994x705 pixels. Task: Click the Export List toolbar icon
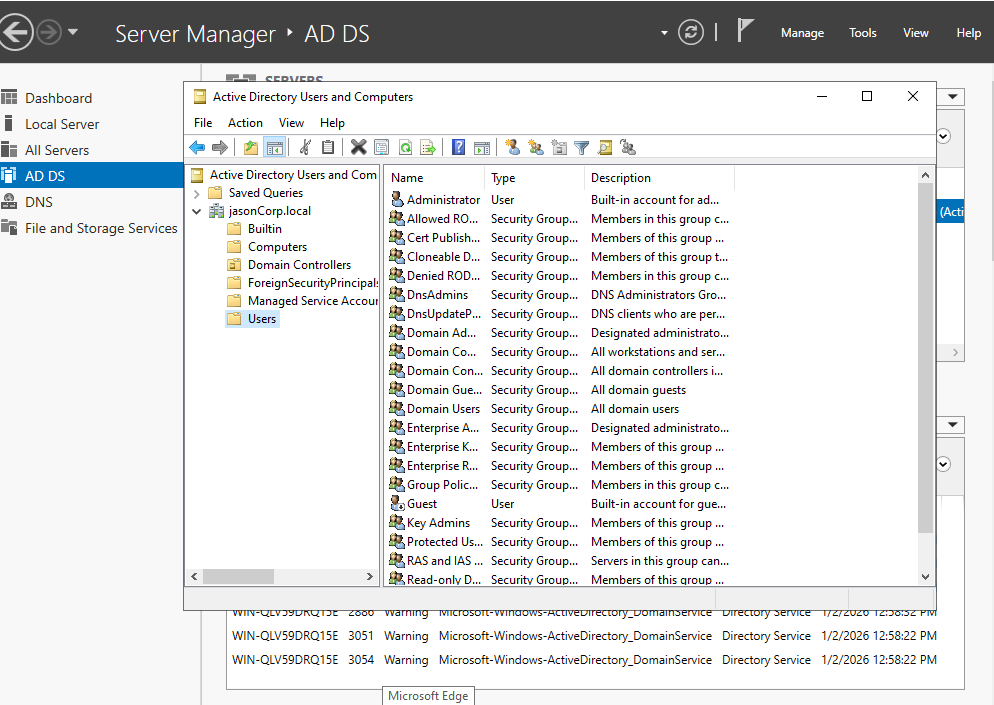428,147
